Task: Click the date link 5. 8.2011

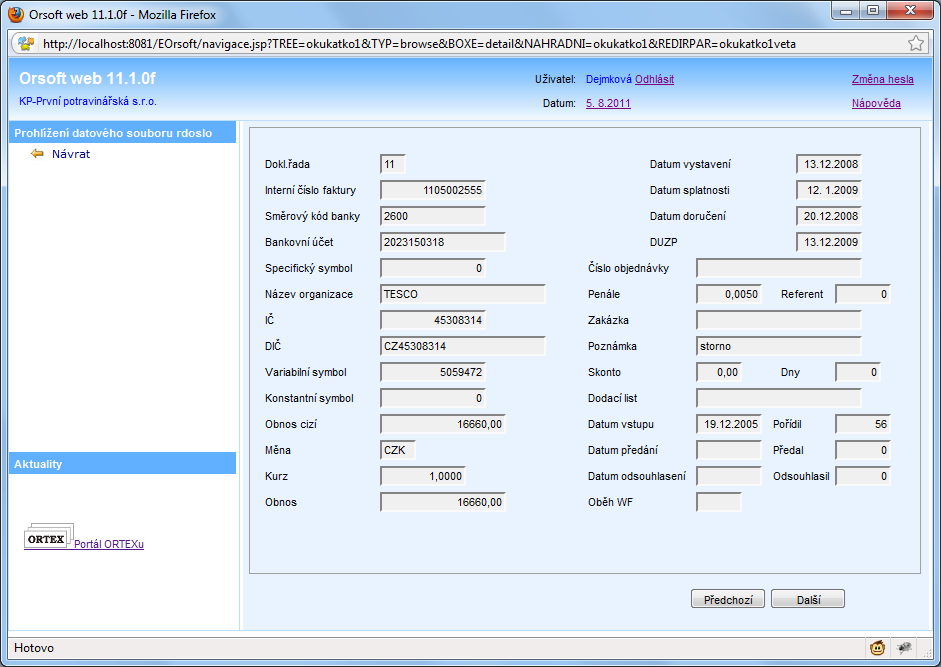Action: pyautogui.click(x=608, y=103)
